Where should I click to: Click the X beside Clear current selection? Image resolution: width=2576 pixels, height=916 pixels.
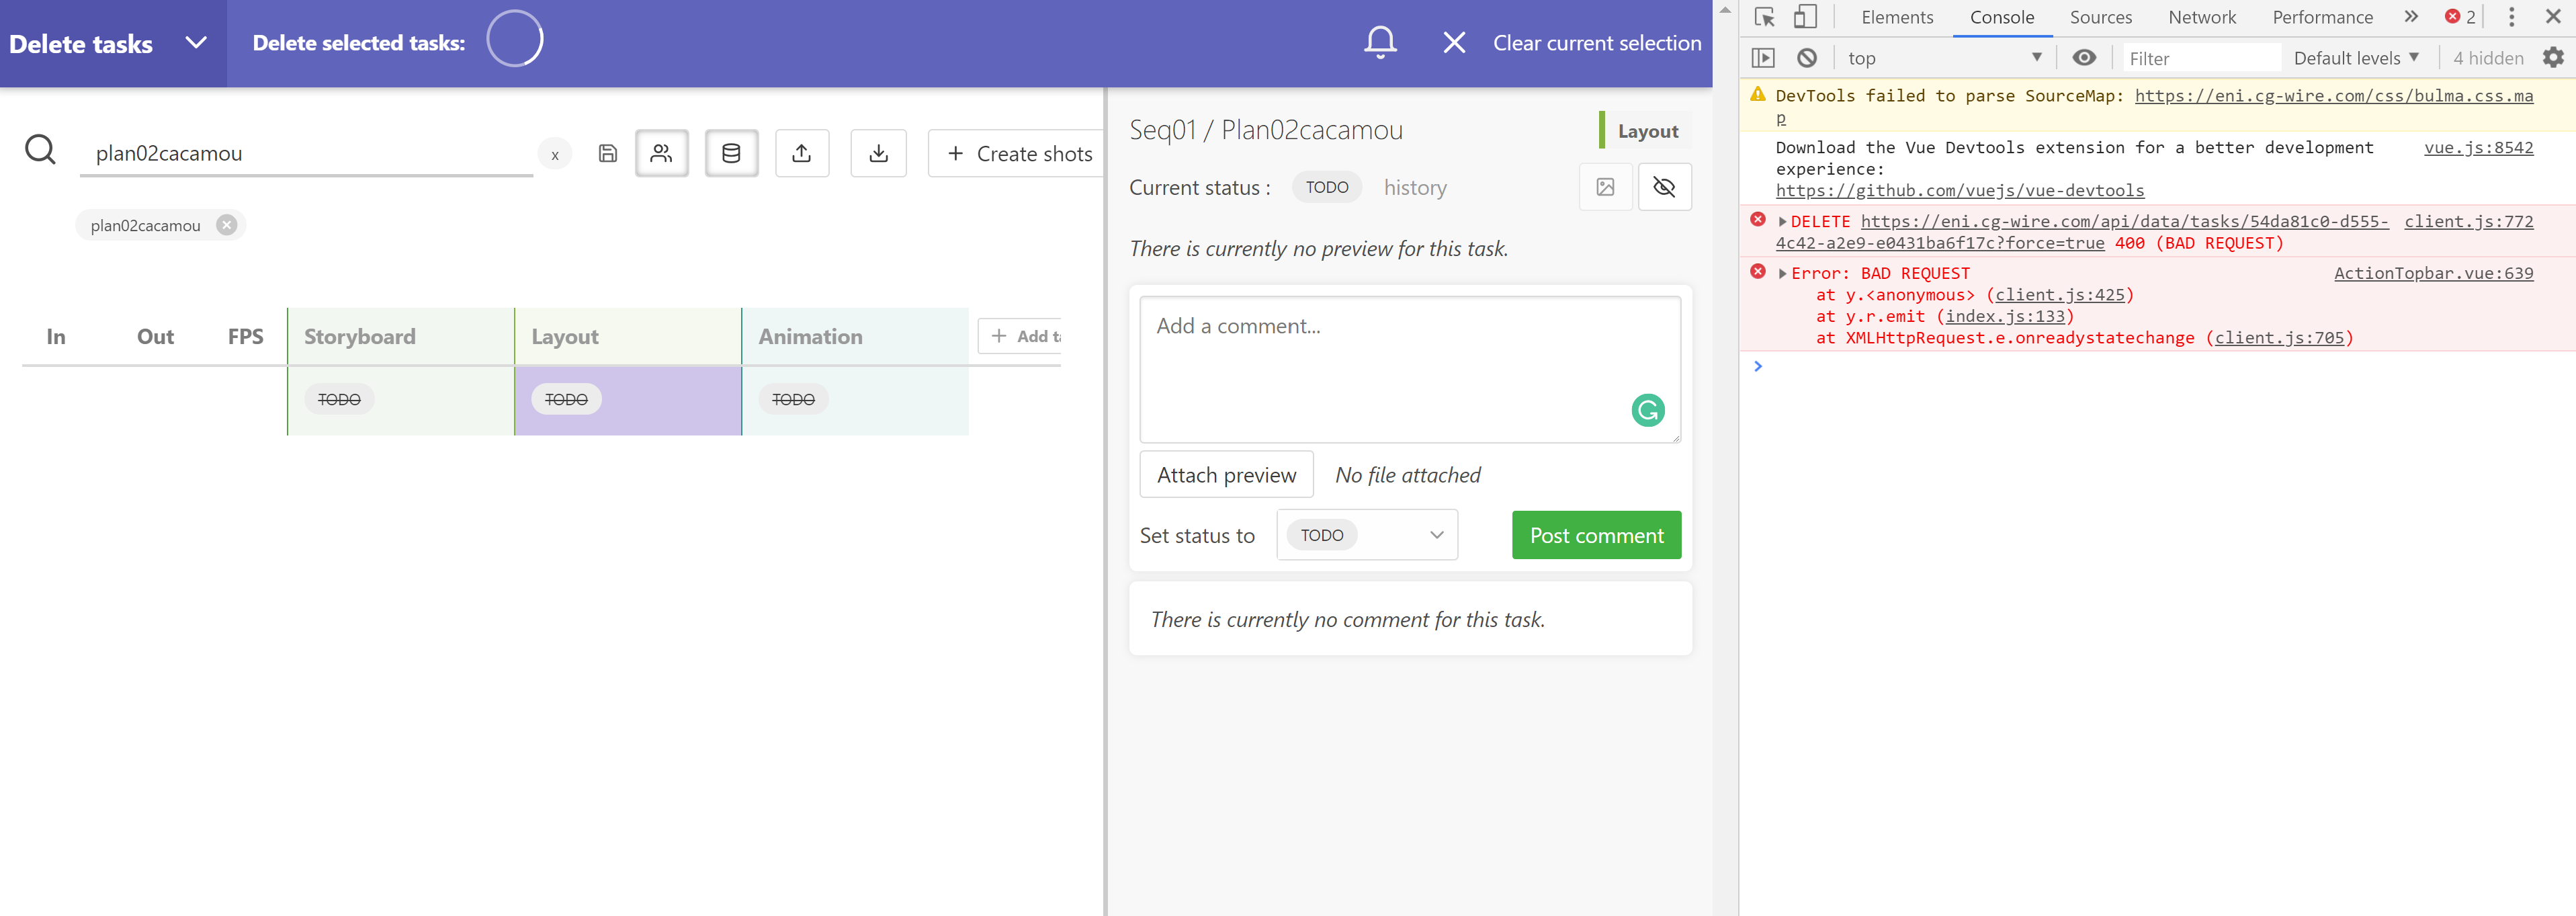(1454, 42)
